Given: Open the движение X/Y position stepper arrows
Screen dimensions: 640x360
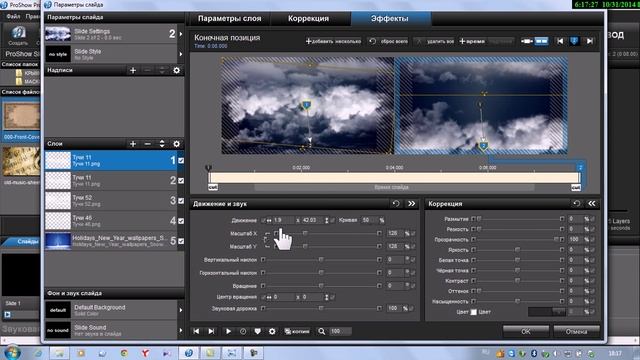Looking at the screenshot, I should coord(326,220).
